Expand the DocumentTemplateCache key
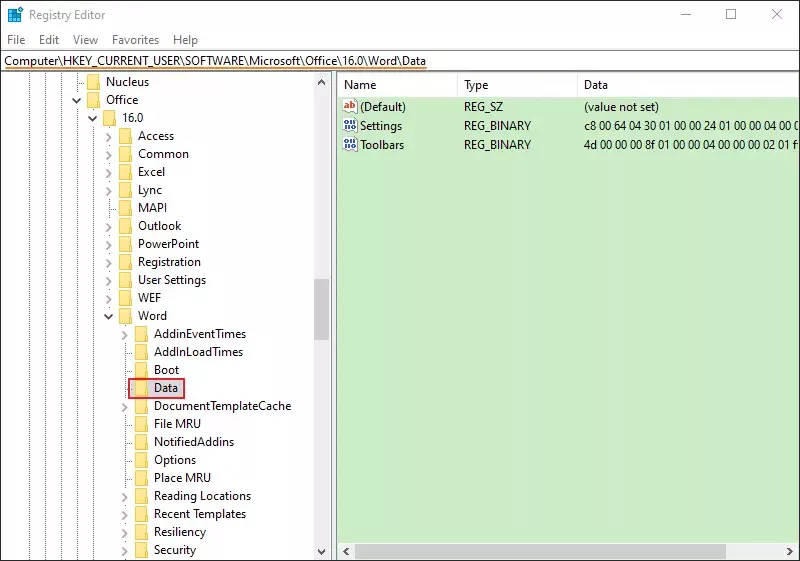 coord(124,406)
